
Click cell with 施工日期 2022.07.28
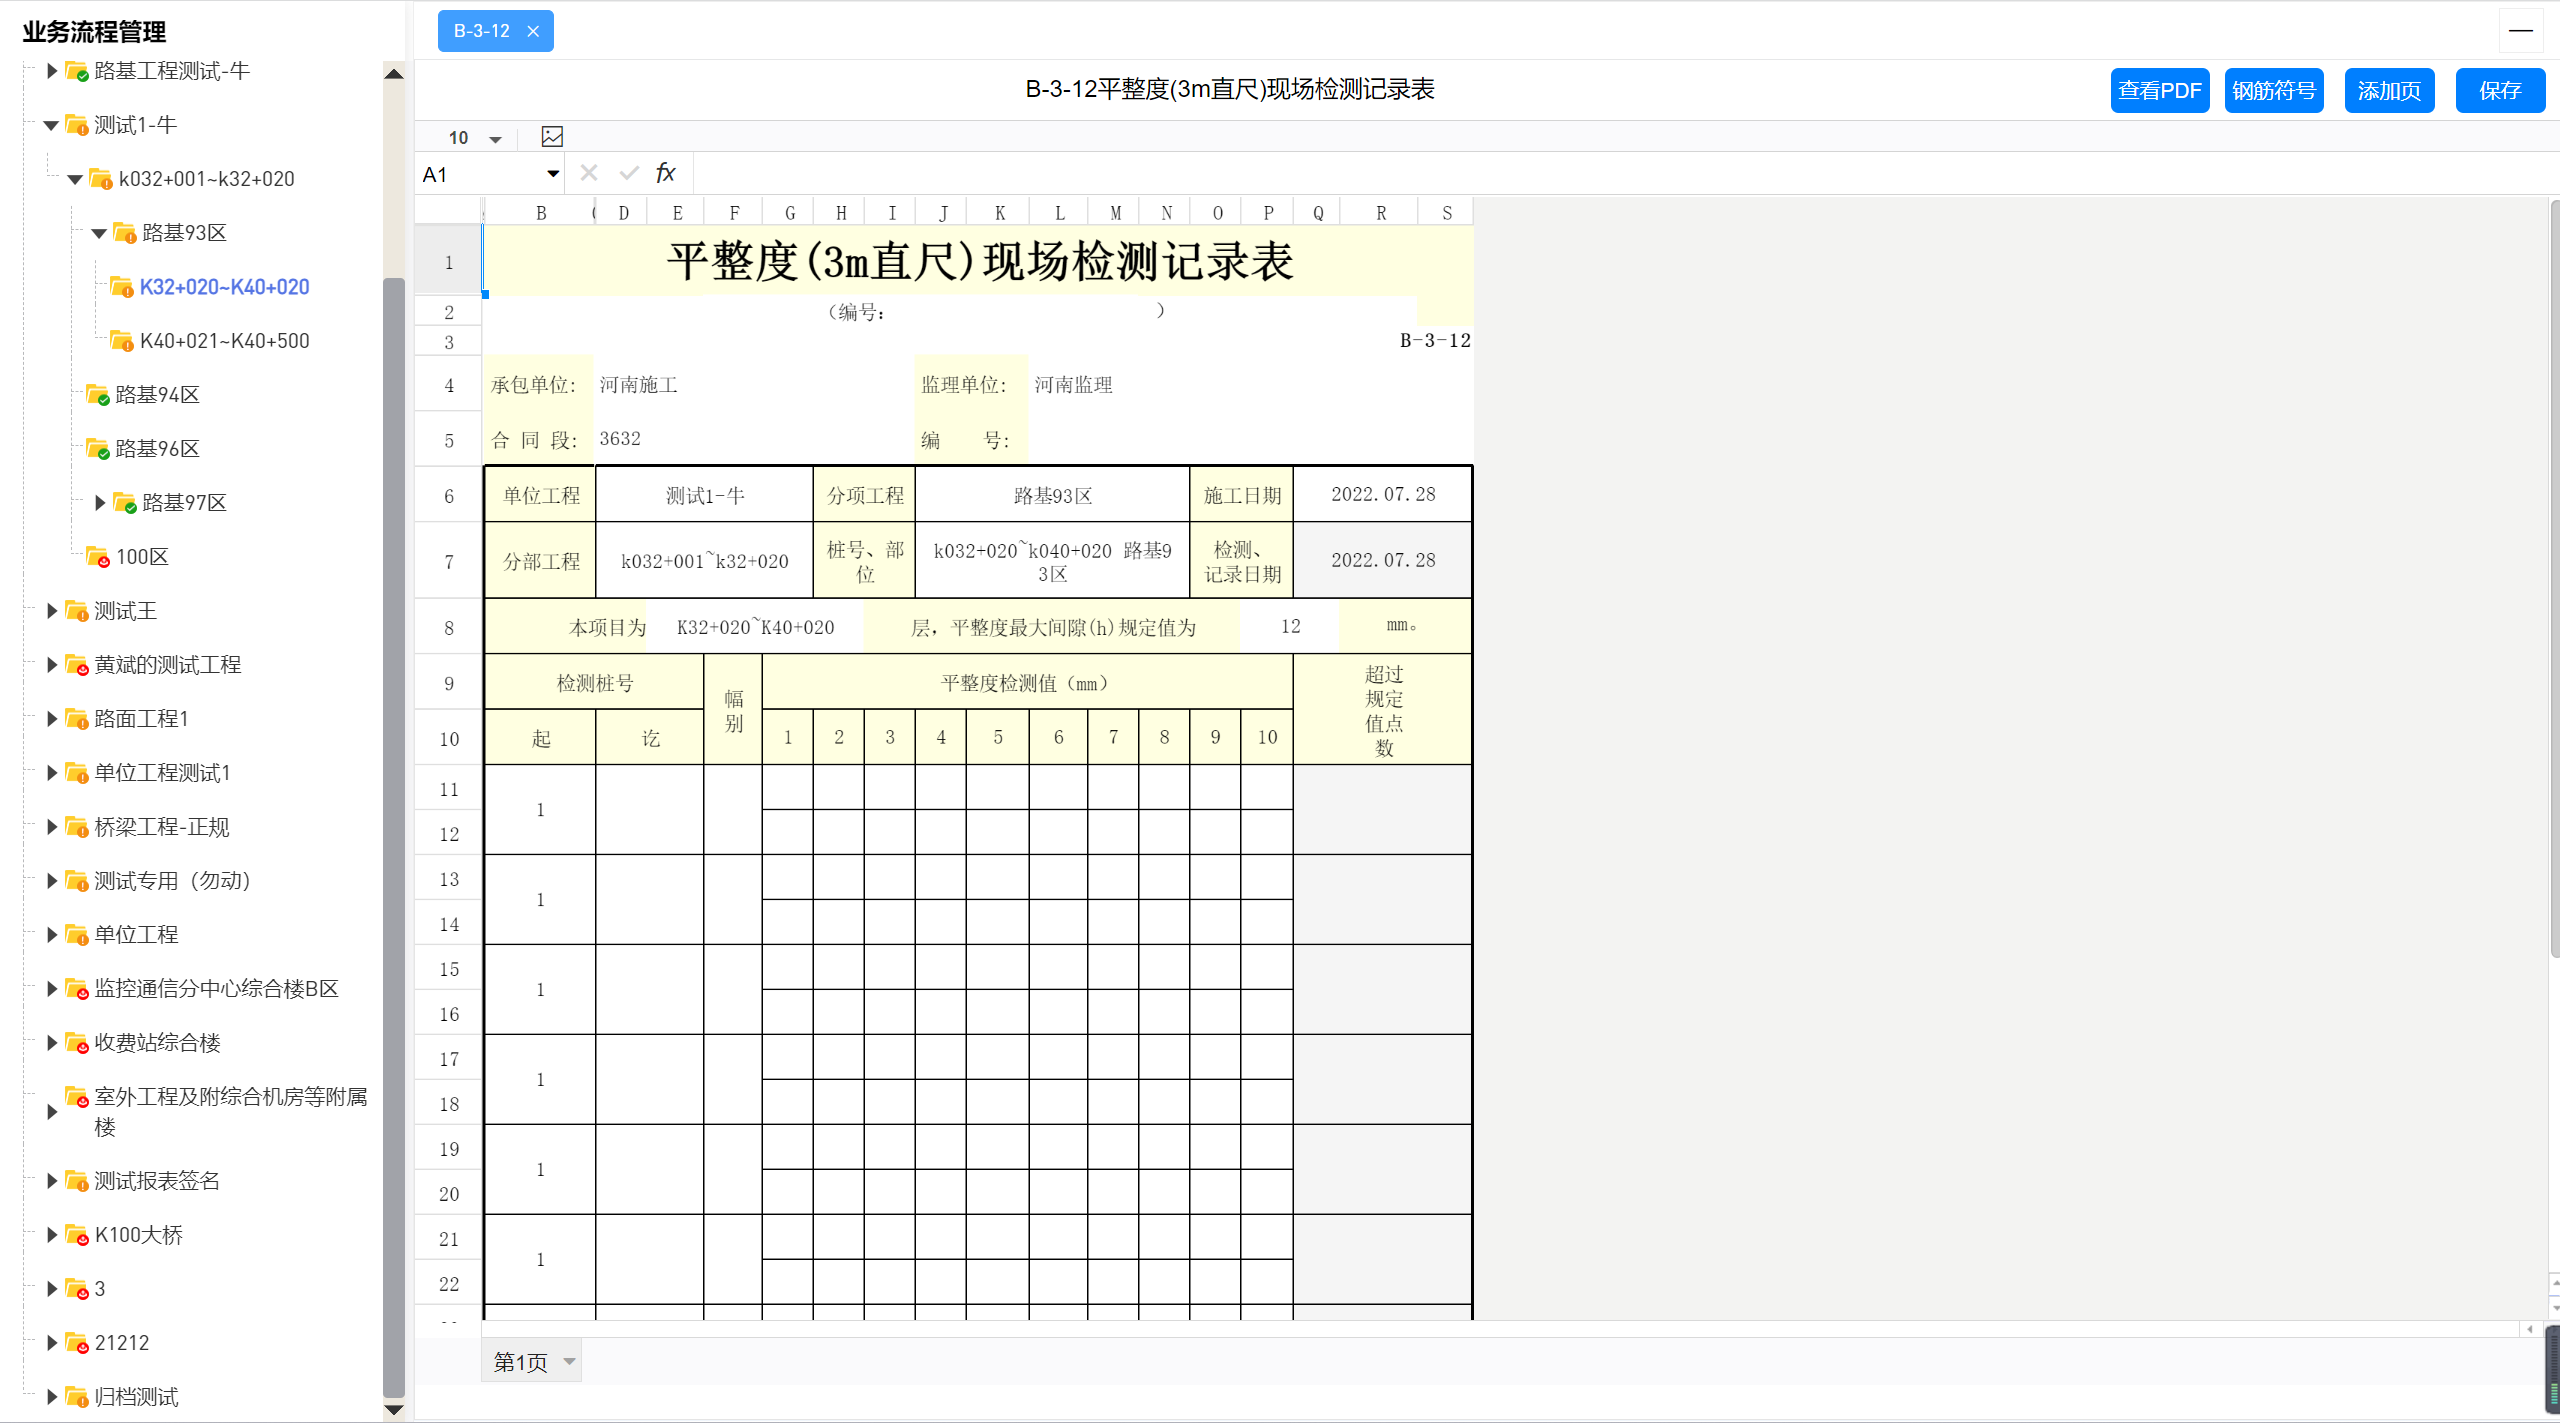(x=1382, y=495)
